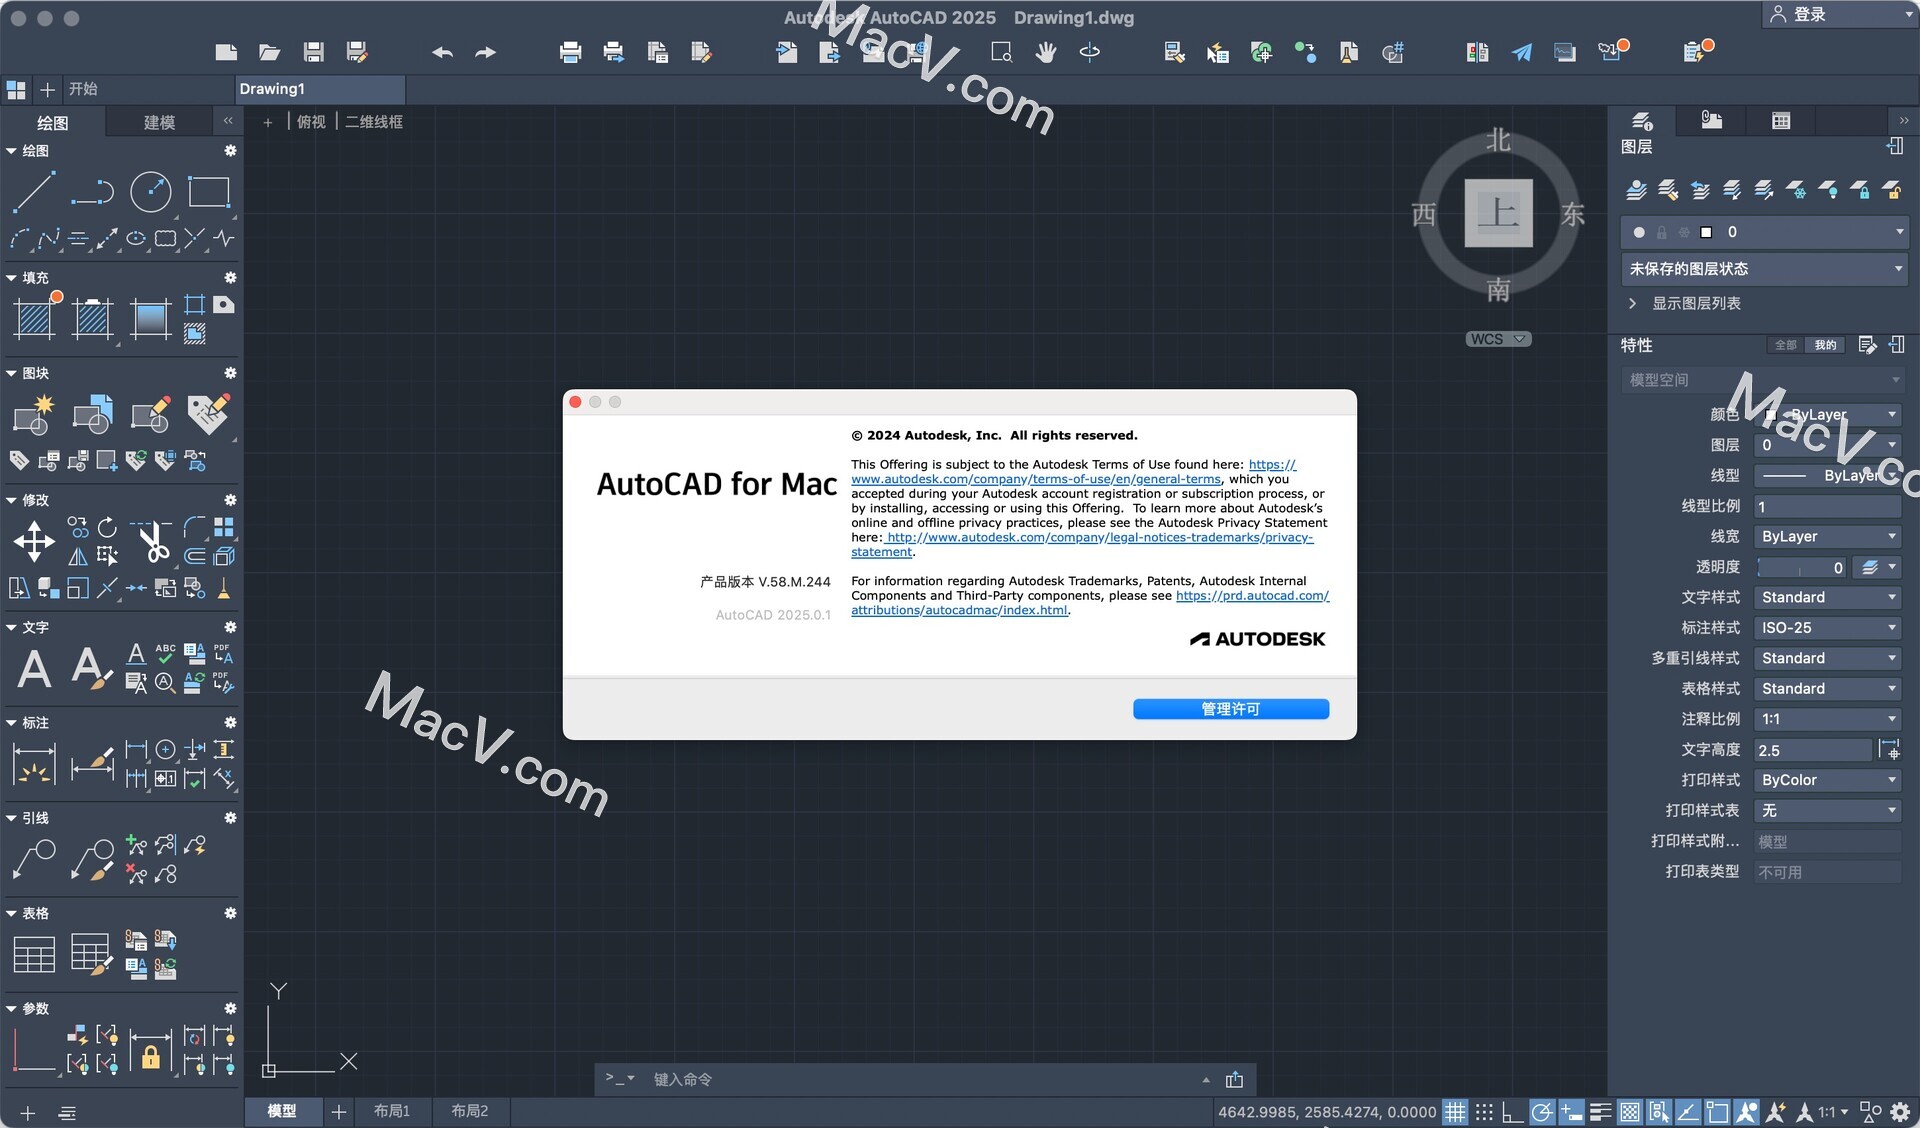
Task: Click the lock layer icon in 图层 panel
Action: tap(1862, 191)
